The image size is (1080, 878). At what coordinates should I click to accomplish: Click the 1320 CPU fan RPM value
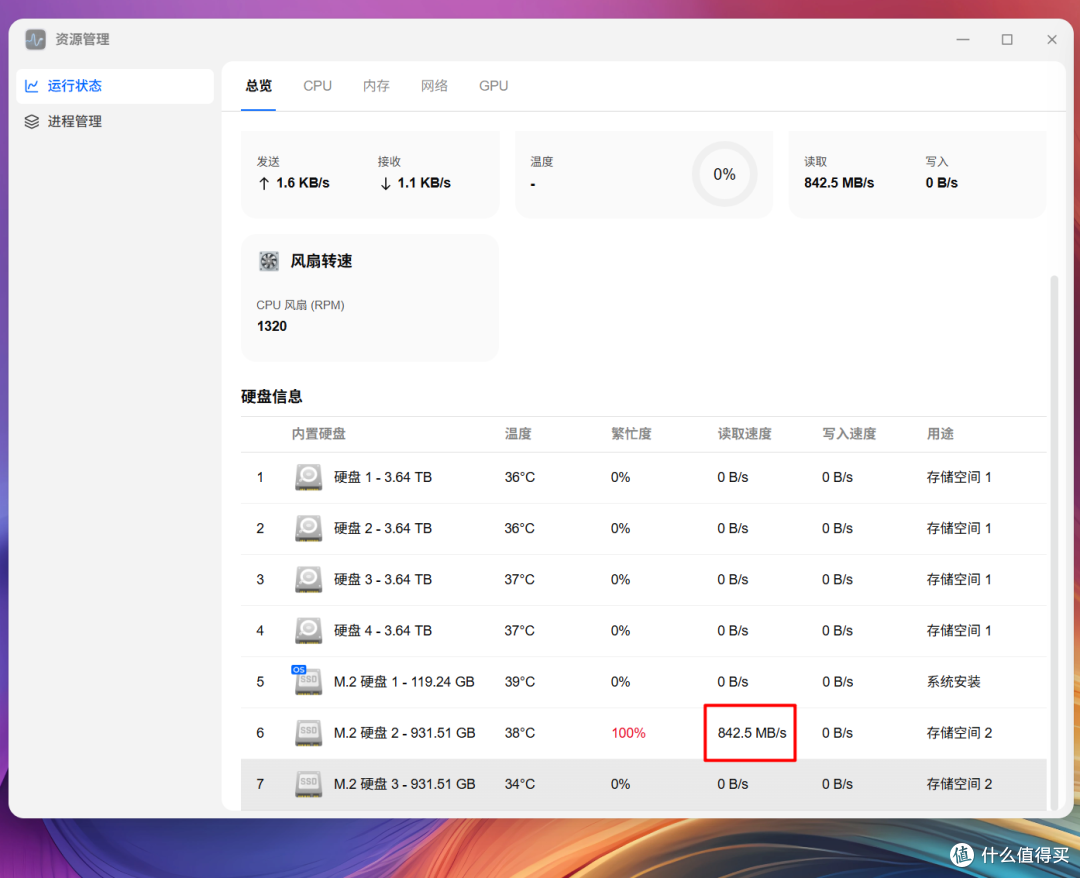[271, 326]
